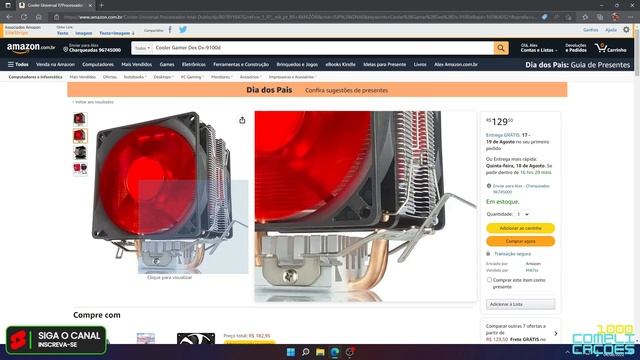The width and height of the screenshot is (640, 360).
Task: Open Windows Start menu
Action: [x=291, y=352]
